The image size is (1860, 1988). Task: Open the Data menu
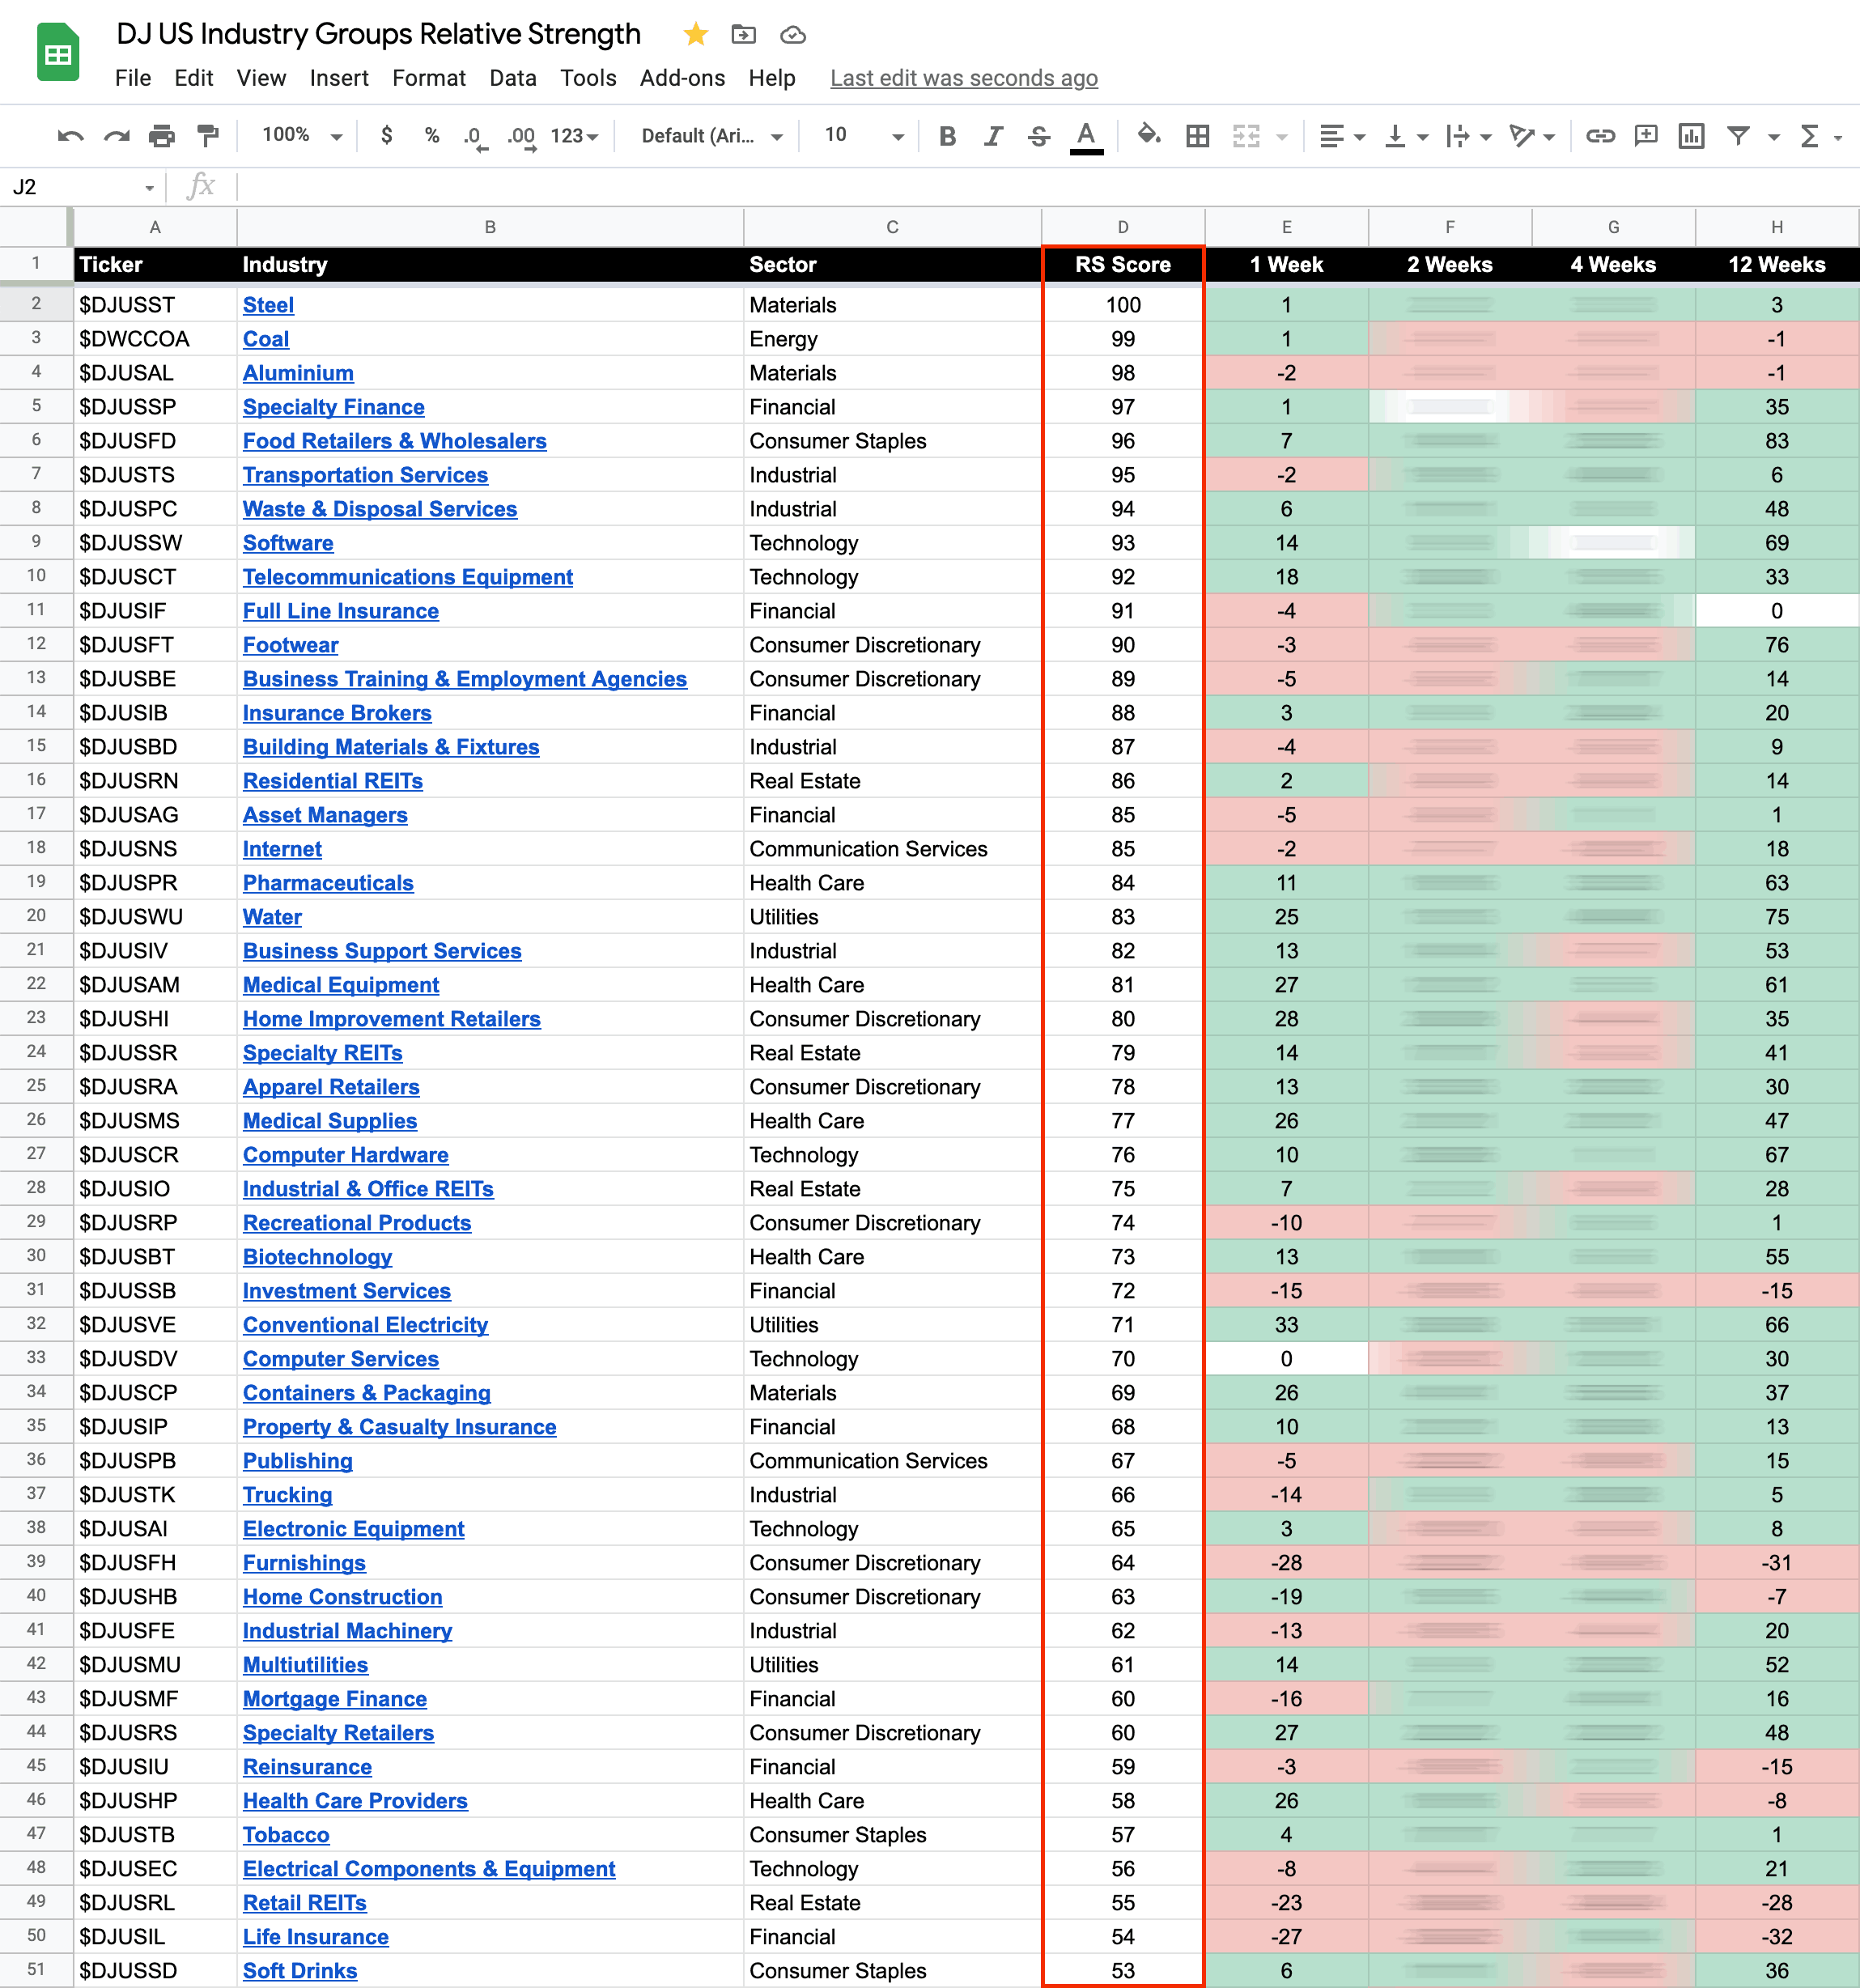point(513,78)
